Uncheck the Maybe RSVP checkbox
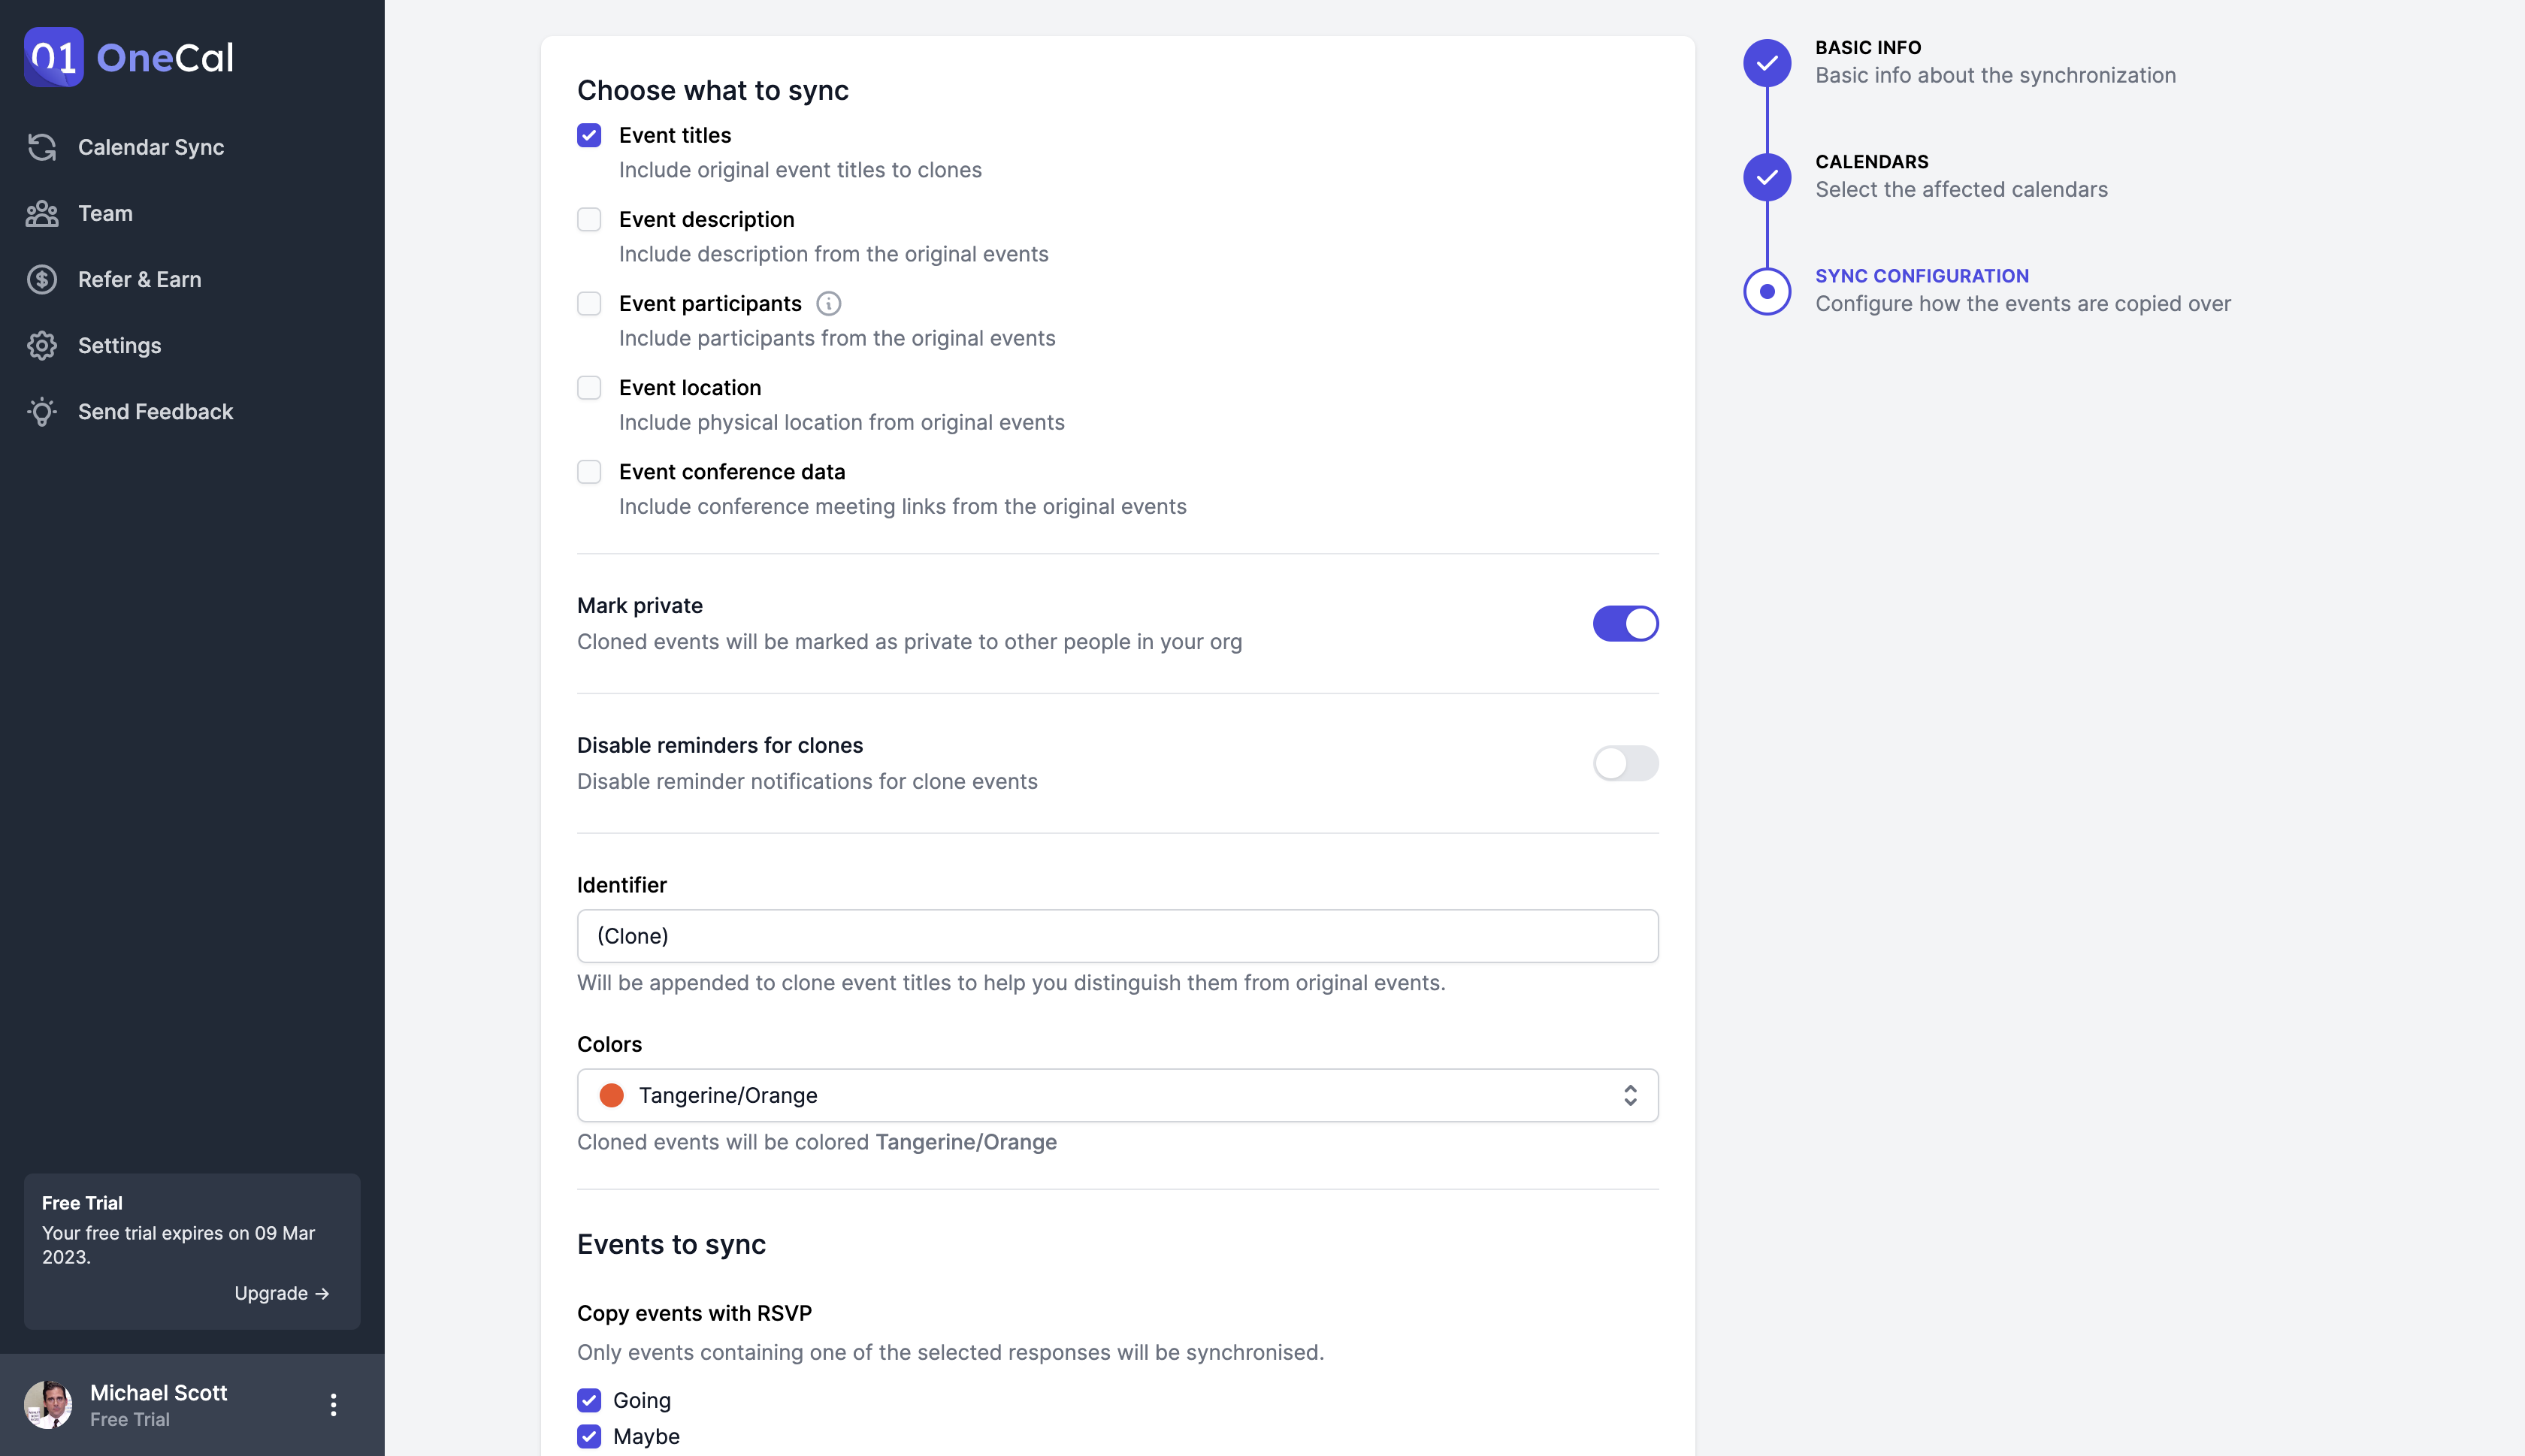This screenshot has width=2525, height=1456. pyautogui.click(x=589, y=1436)
